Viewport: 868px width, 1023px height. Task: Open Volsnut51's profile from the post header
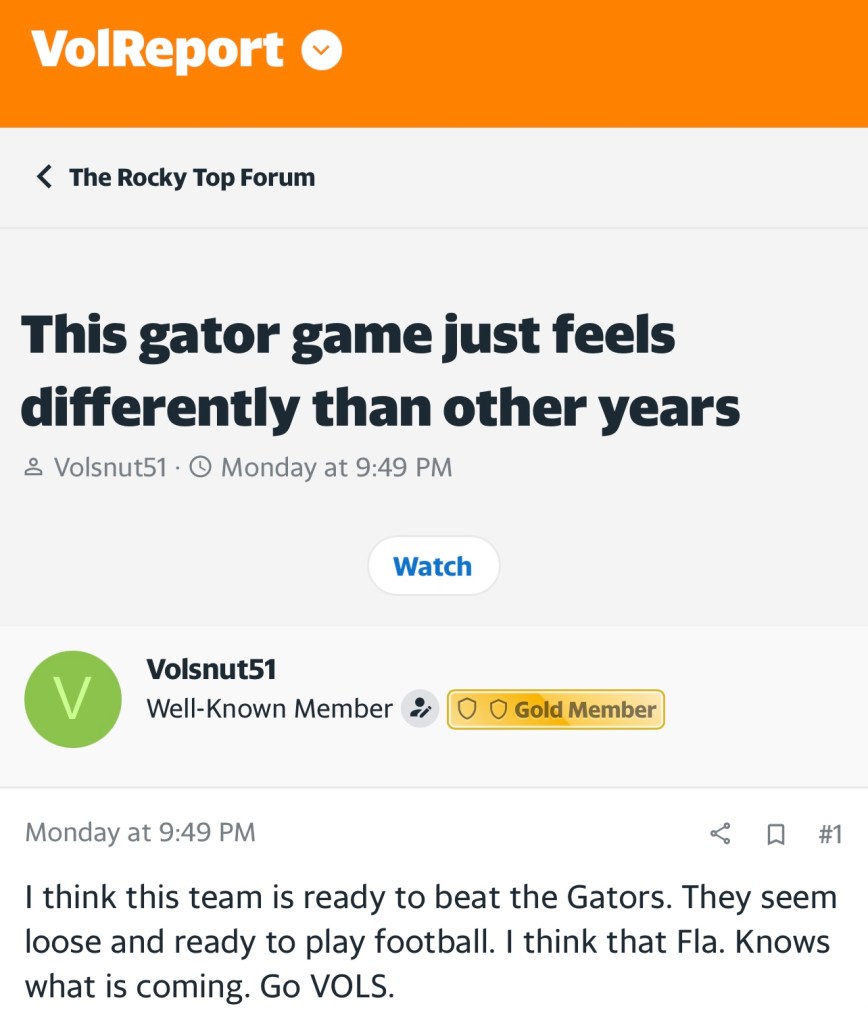[x=210, y=668]
